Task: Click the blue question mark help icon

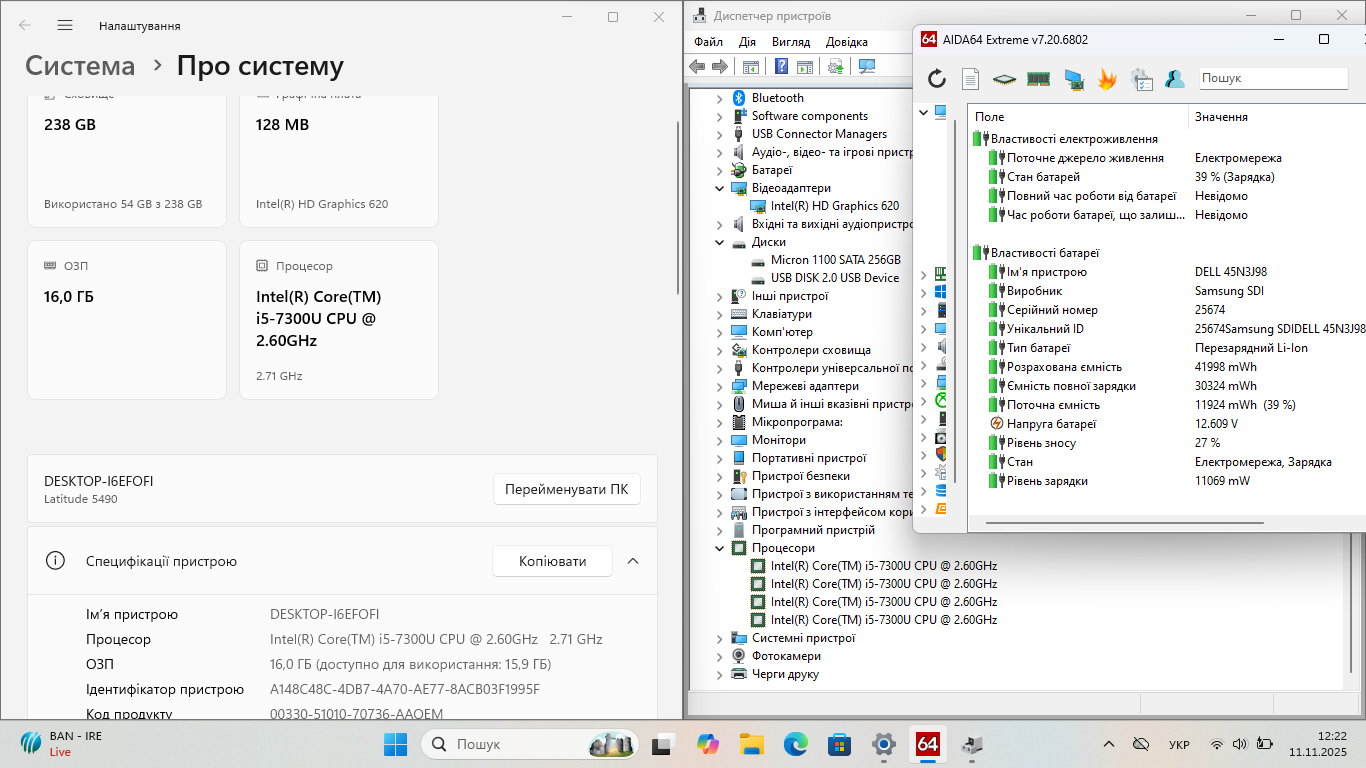Action: coord(780,67)
